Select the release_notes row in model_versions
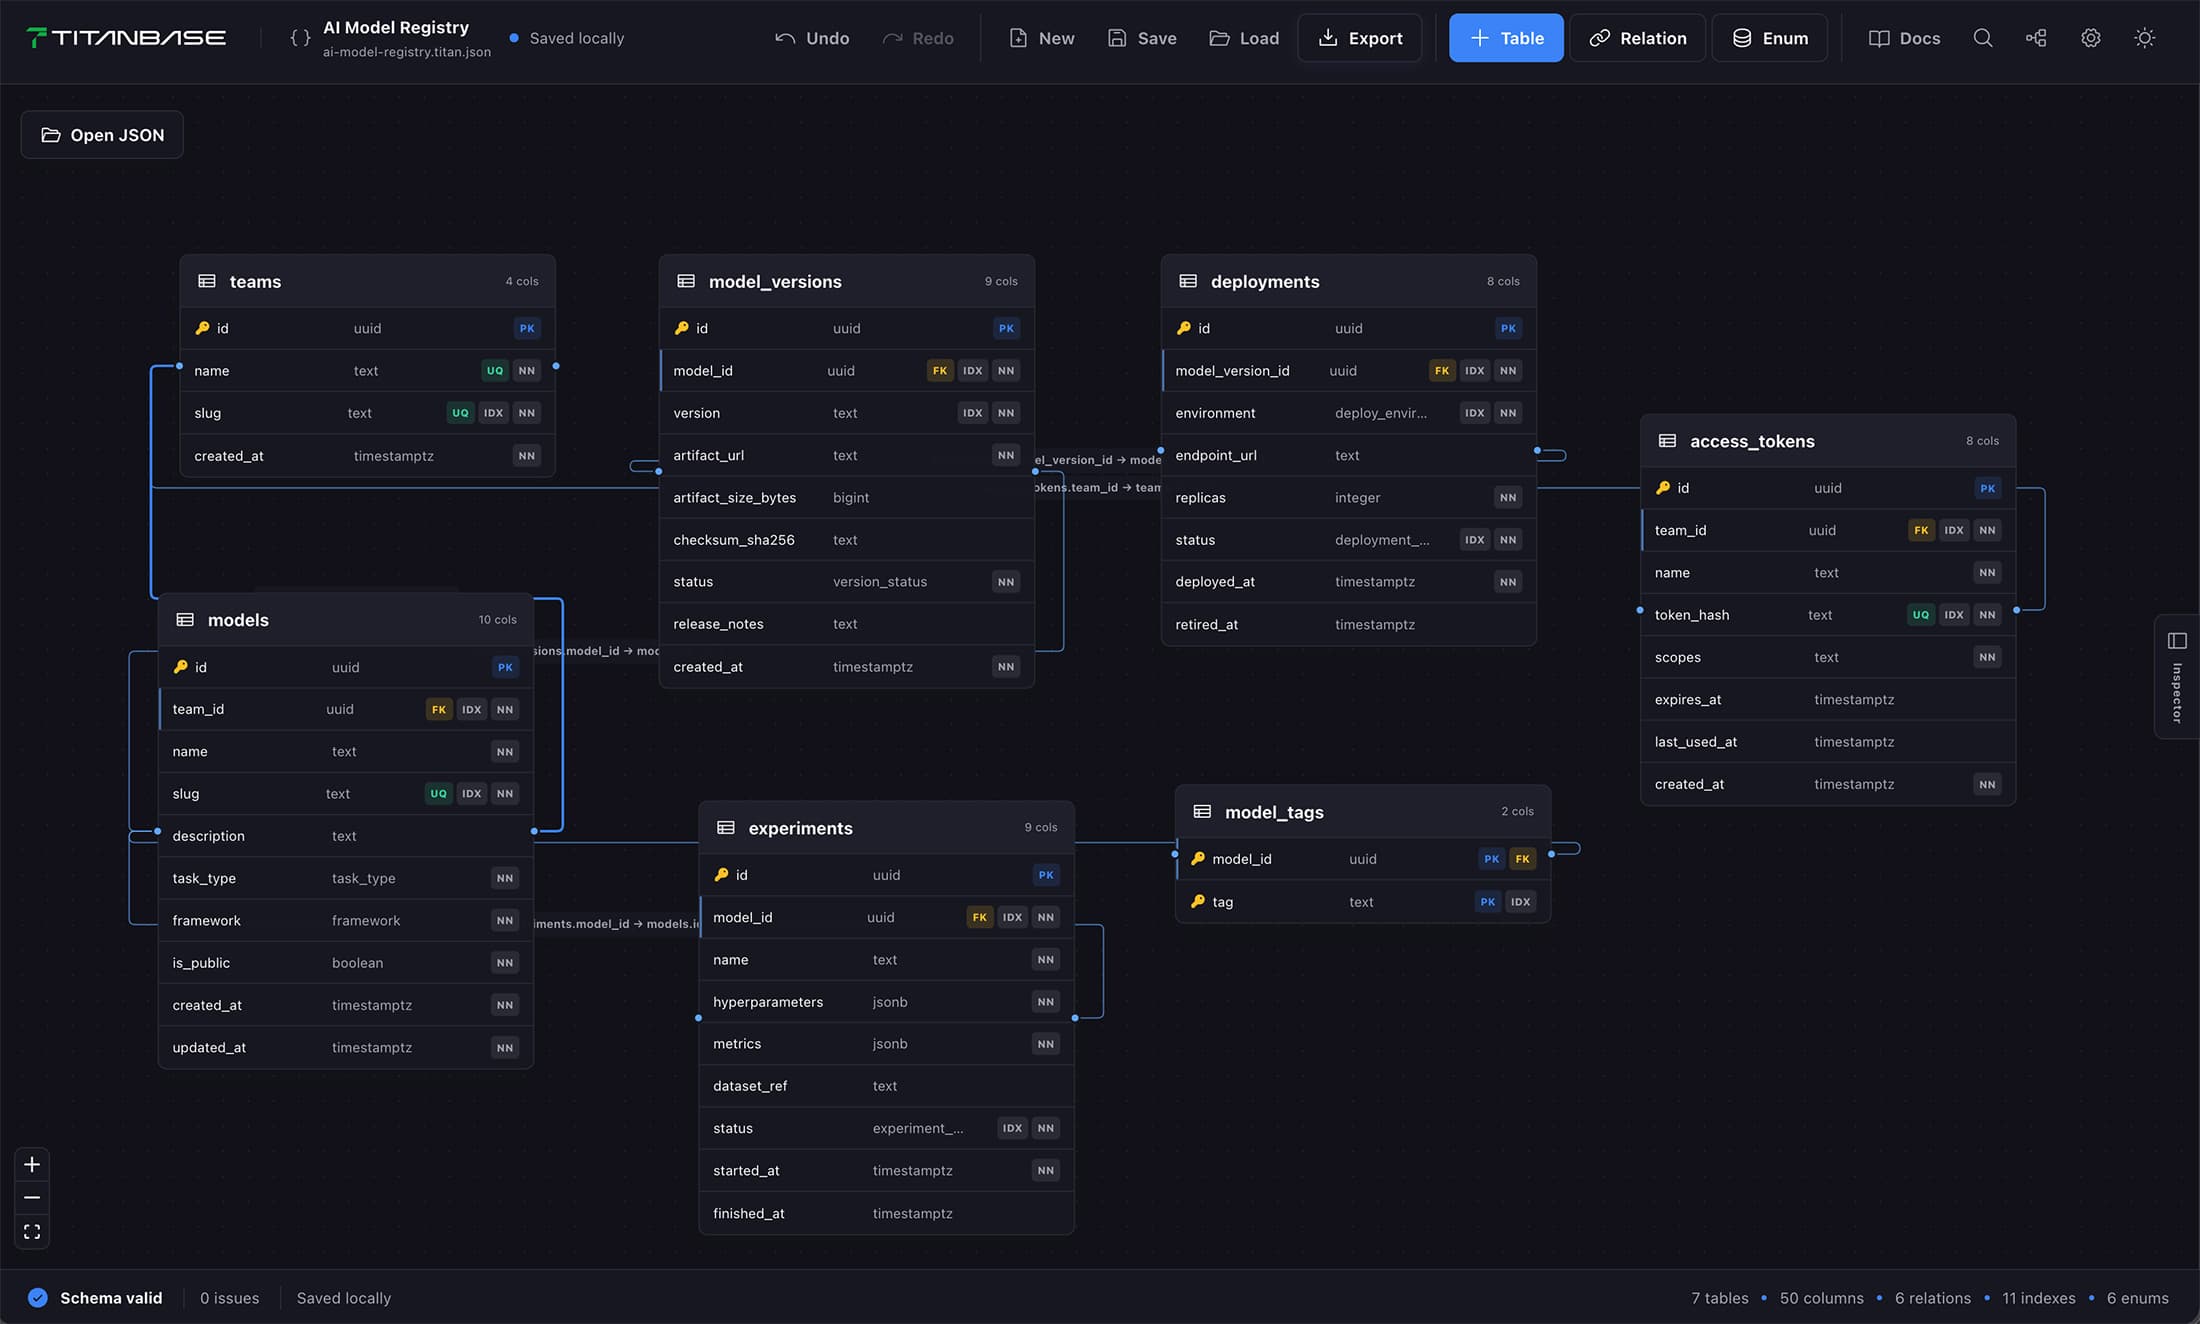2200x1324 pixels. (x=847, y=624)
